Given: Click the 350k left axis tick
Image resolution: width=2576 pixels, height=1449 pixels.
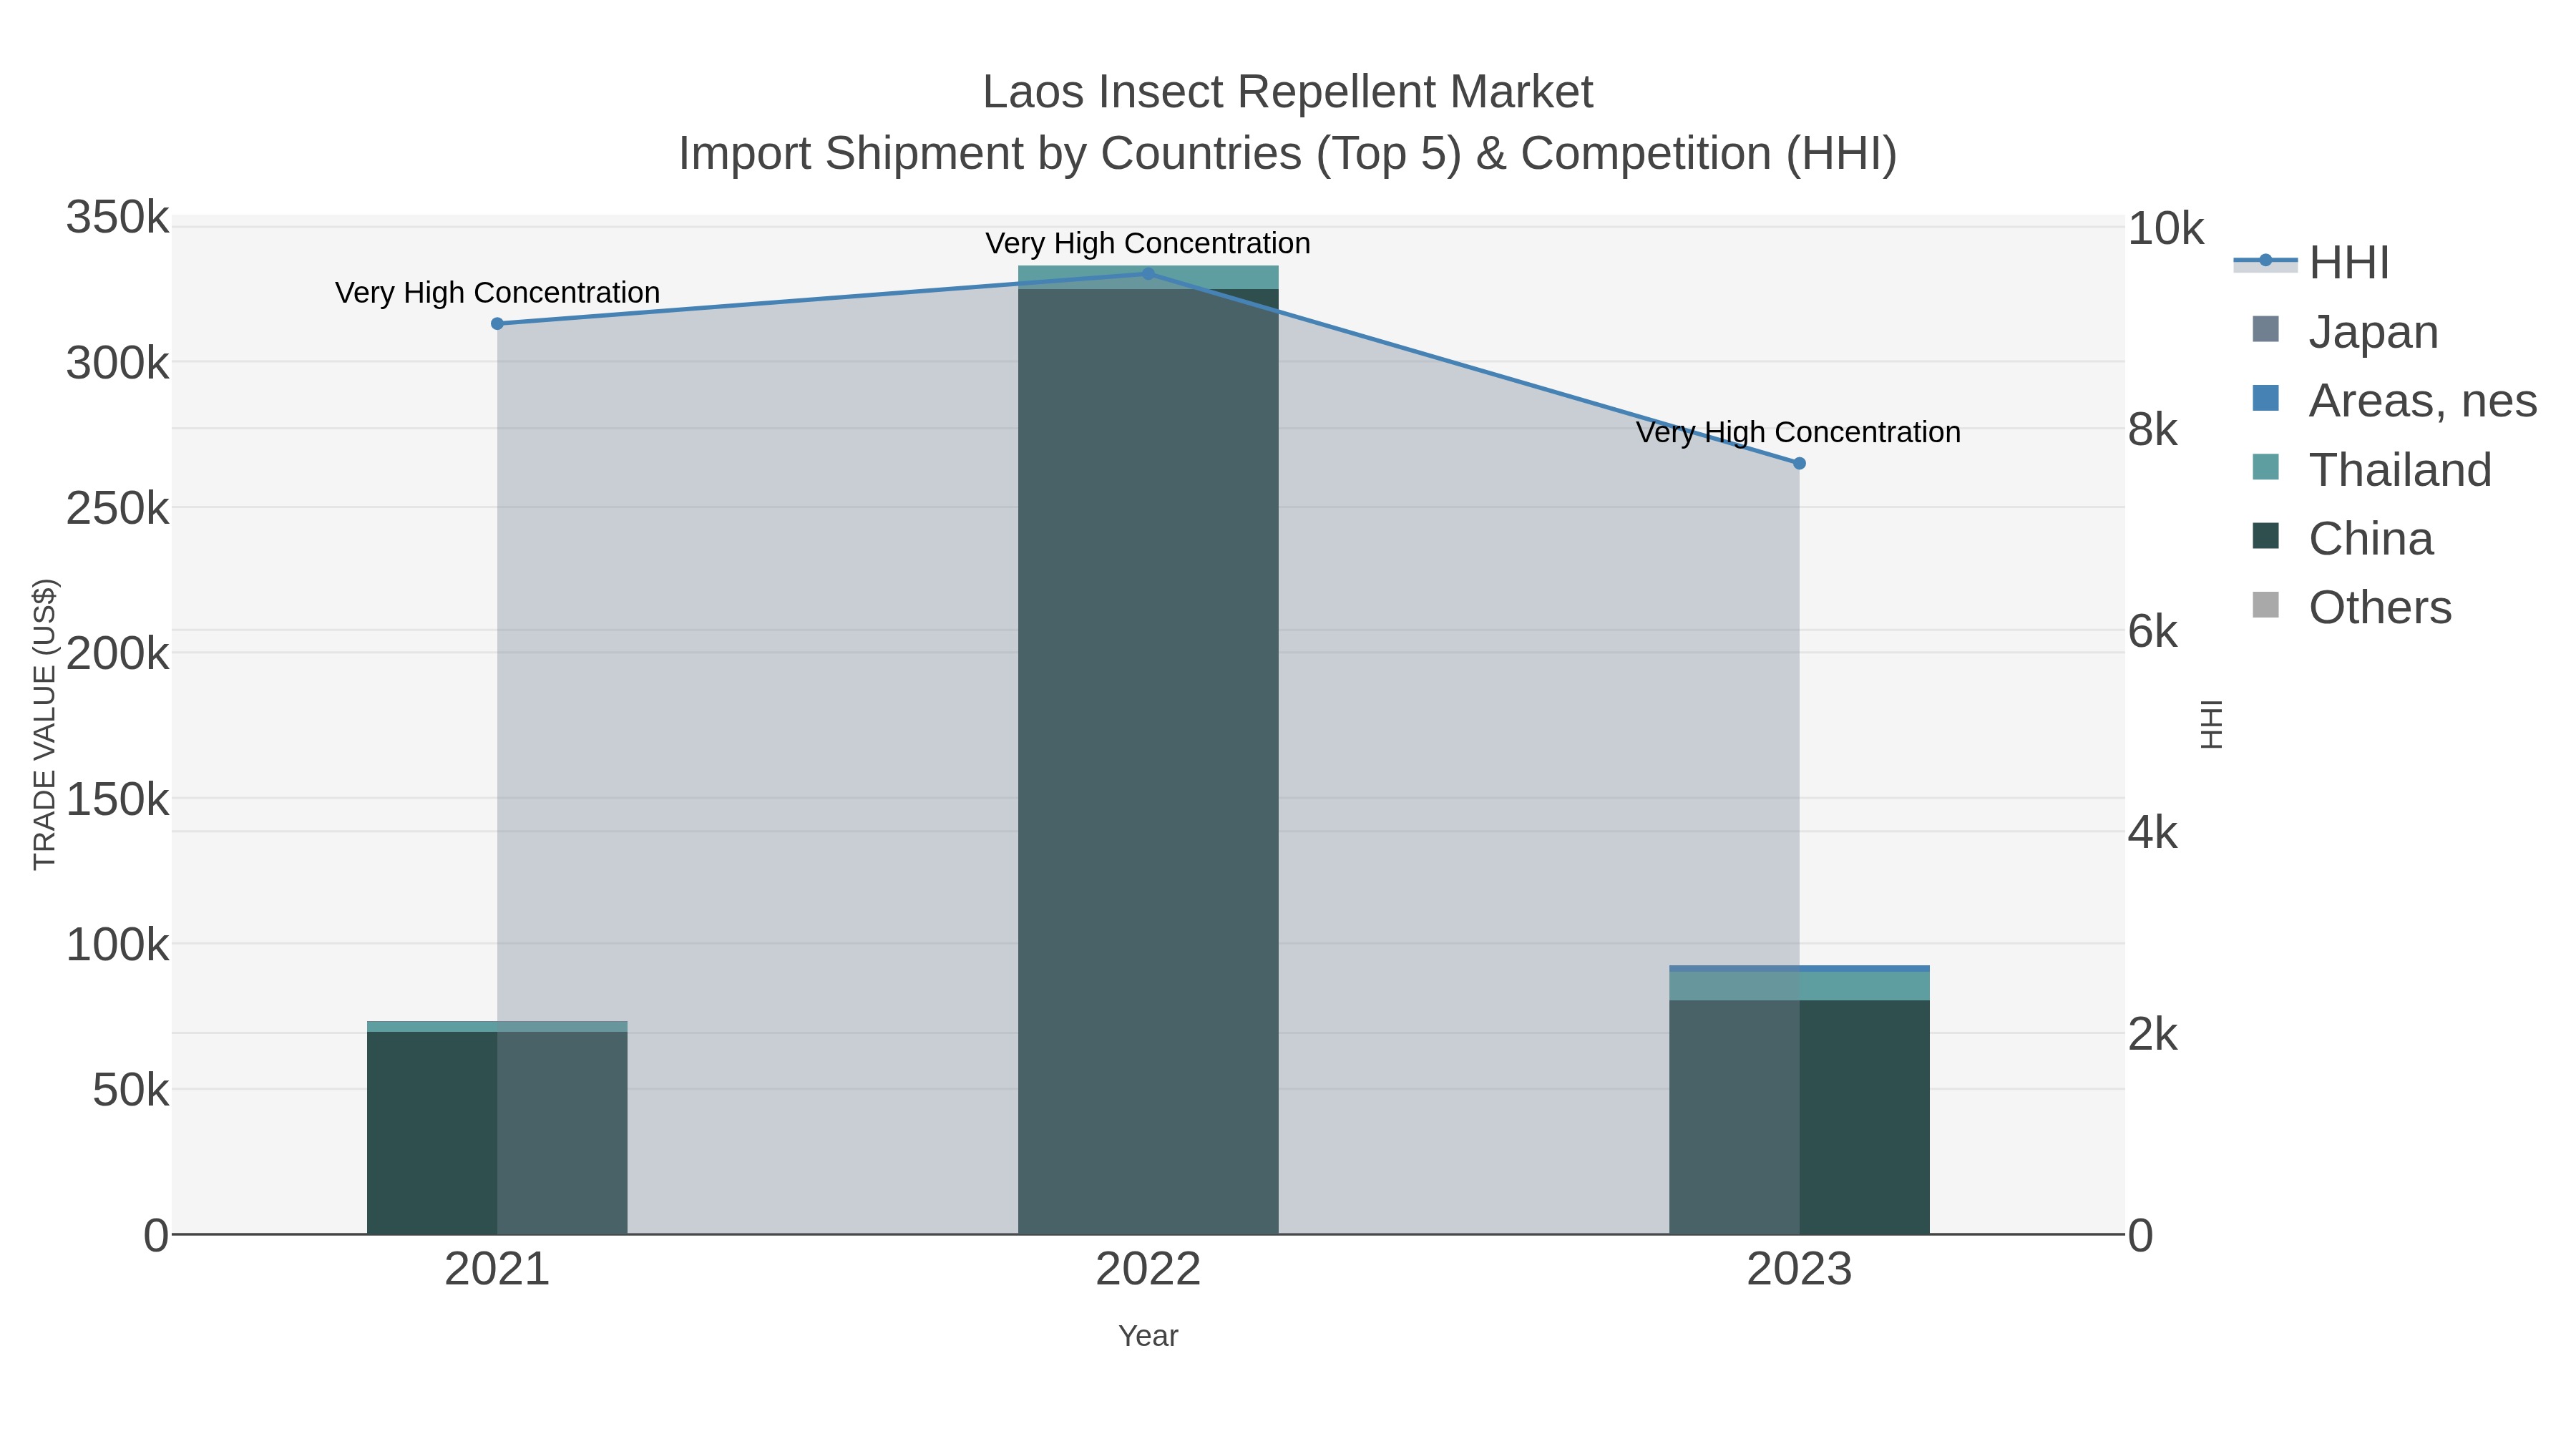Looking at the screenshot, I should (118, 218).
